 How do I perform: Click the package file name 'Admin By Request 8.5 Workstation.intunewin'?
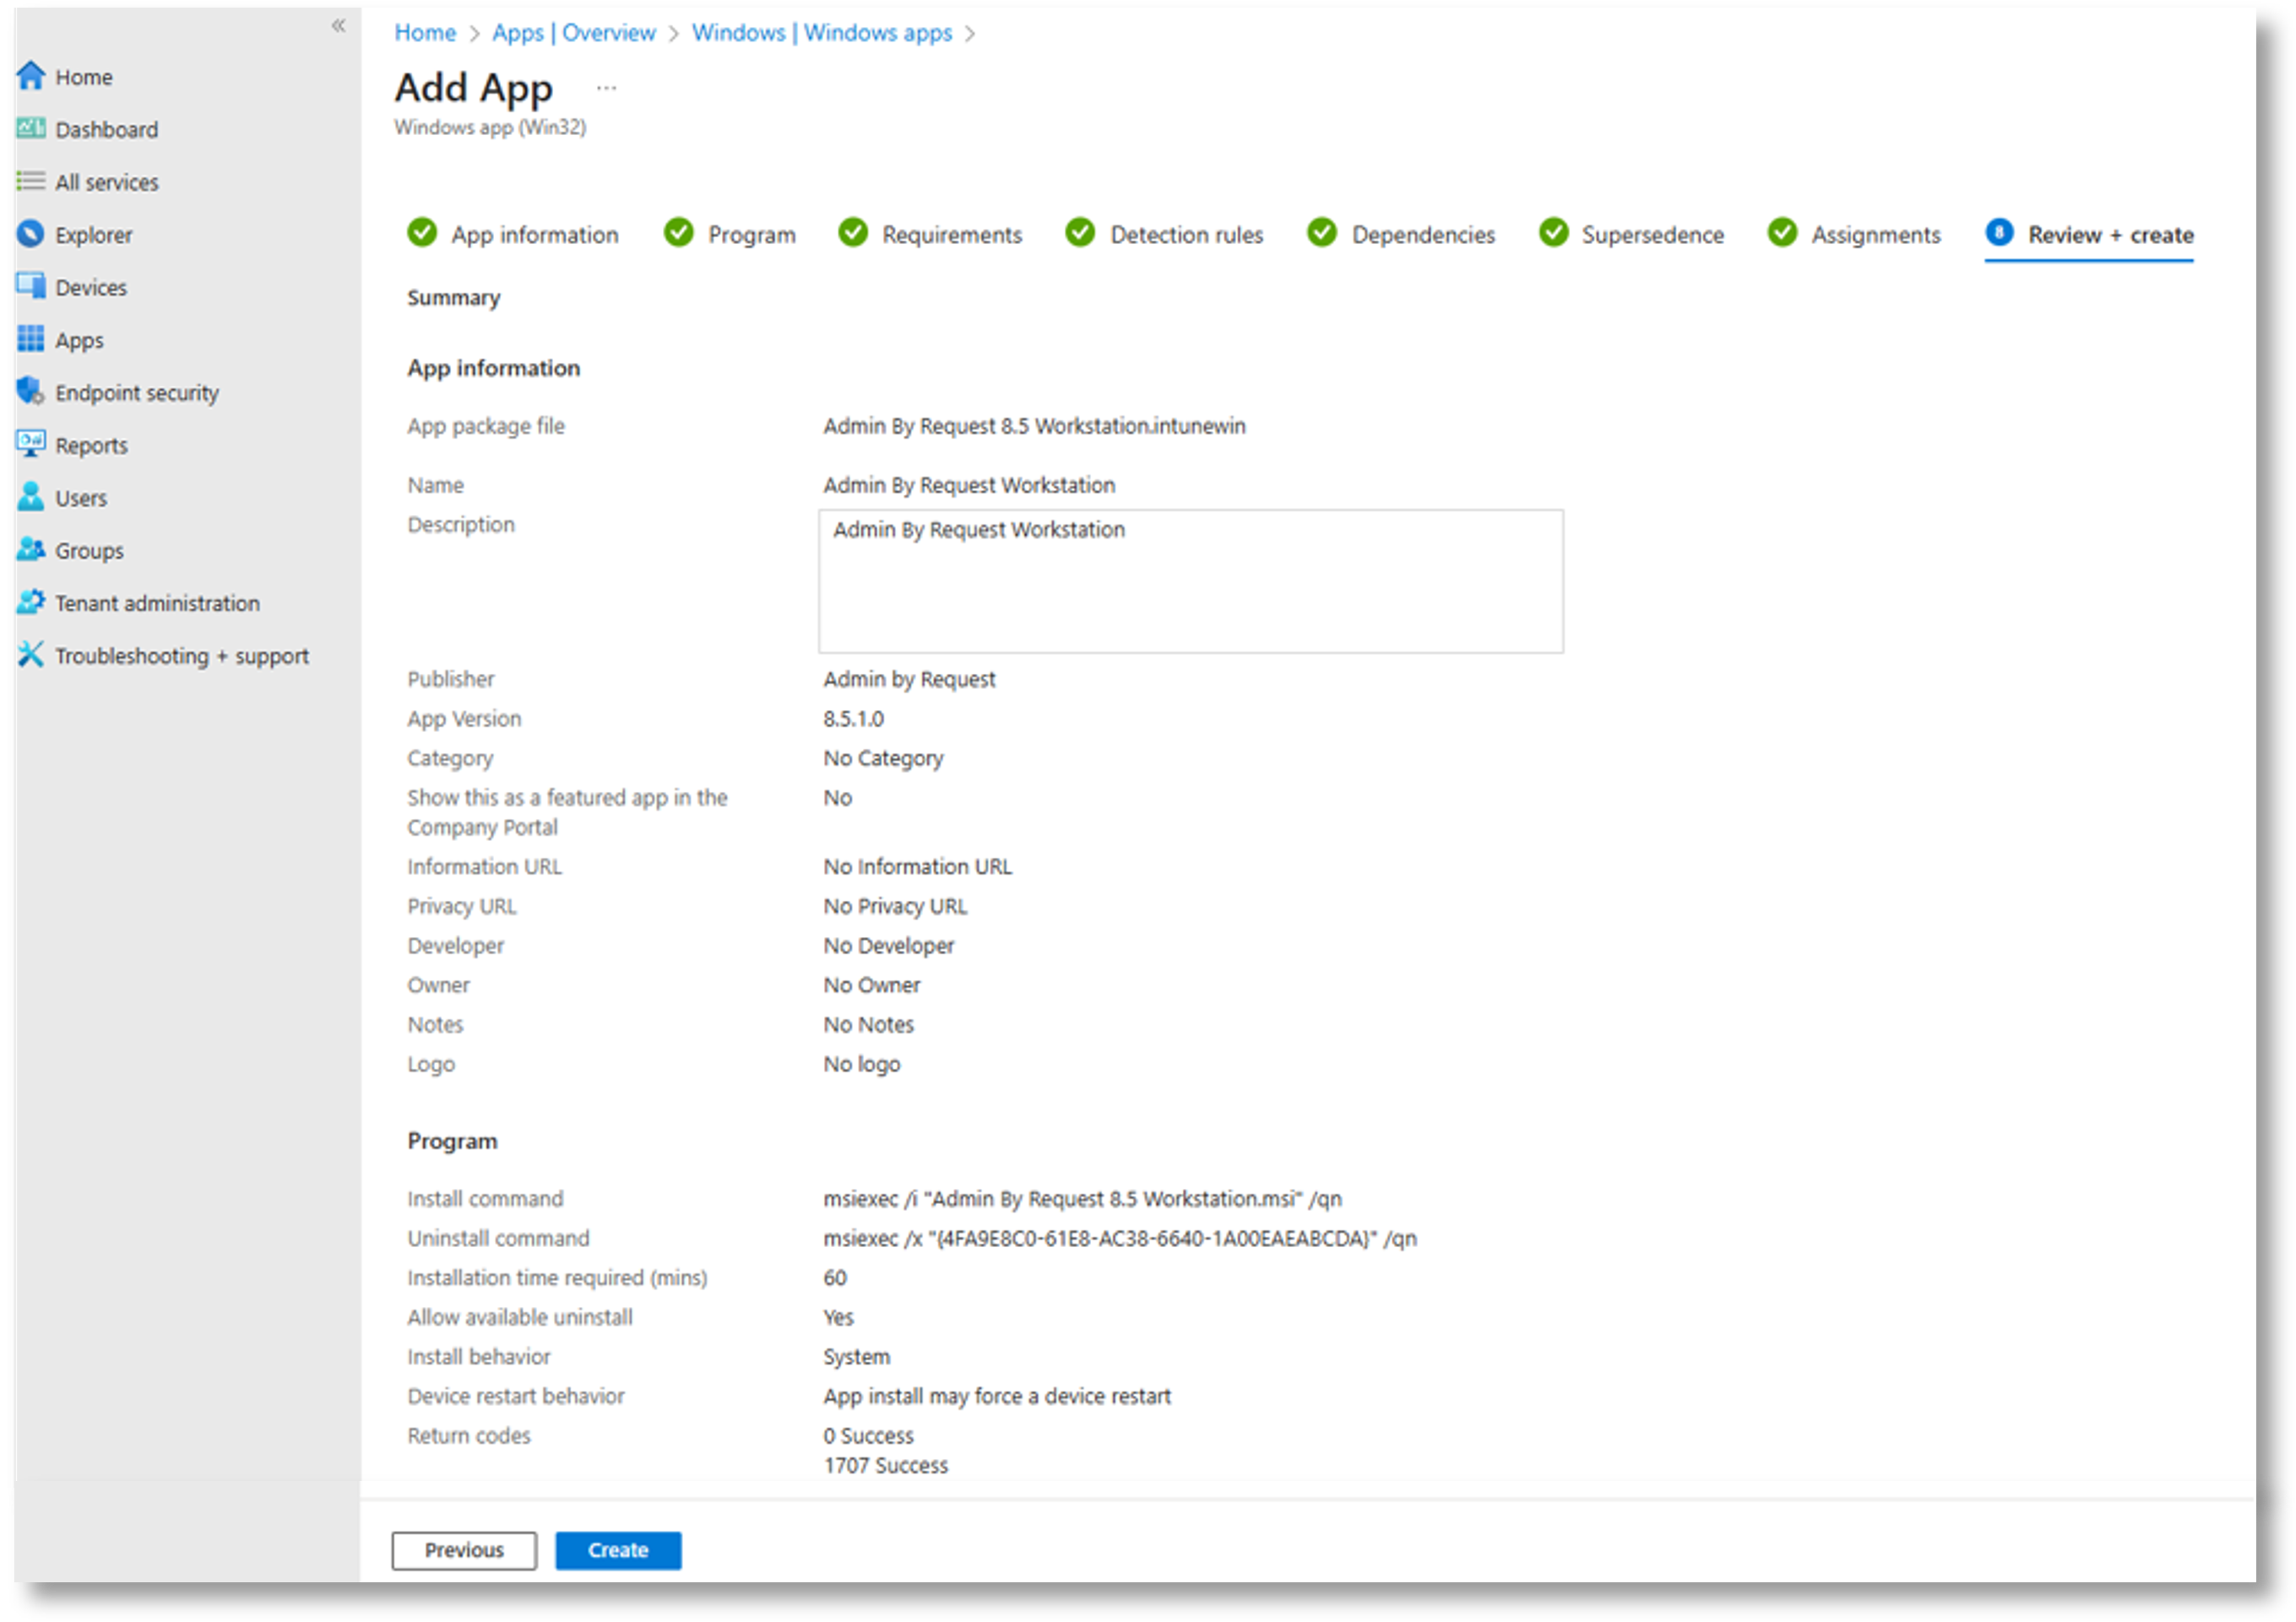pyautogui.click(x=1034, y=426)
